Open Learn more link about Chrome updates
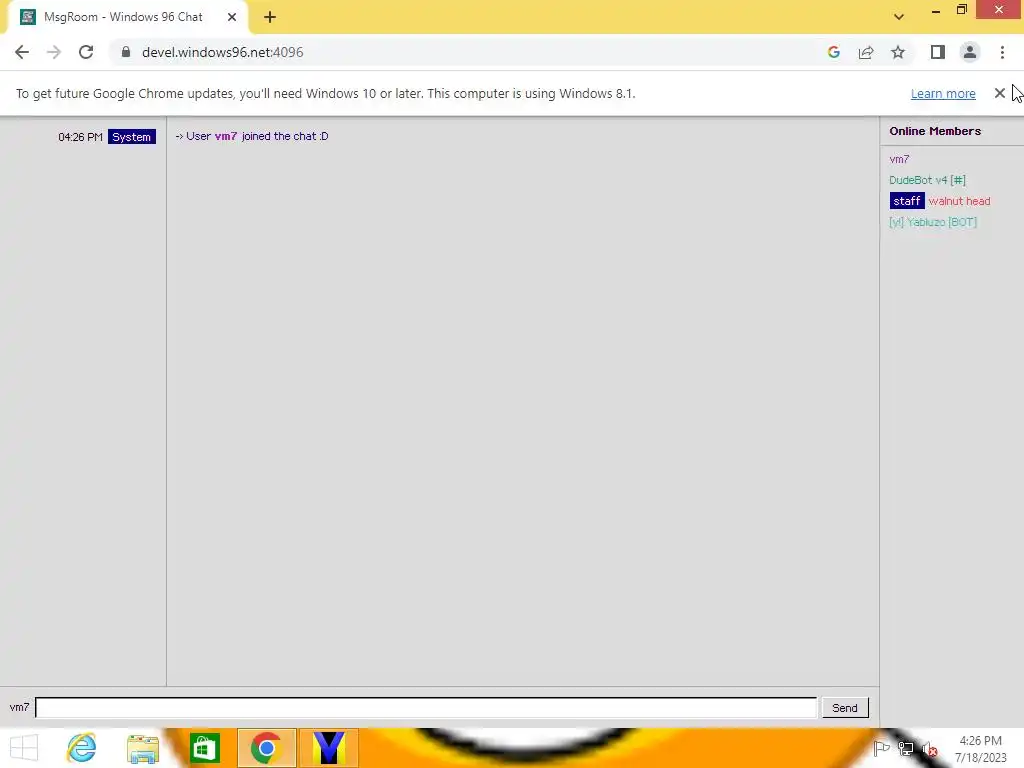Image resolution: width=1024 pixels, height=768 pixels. pos(943,93)
